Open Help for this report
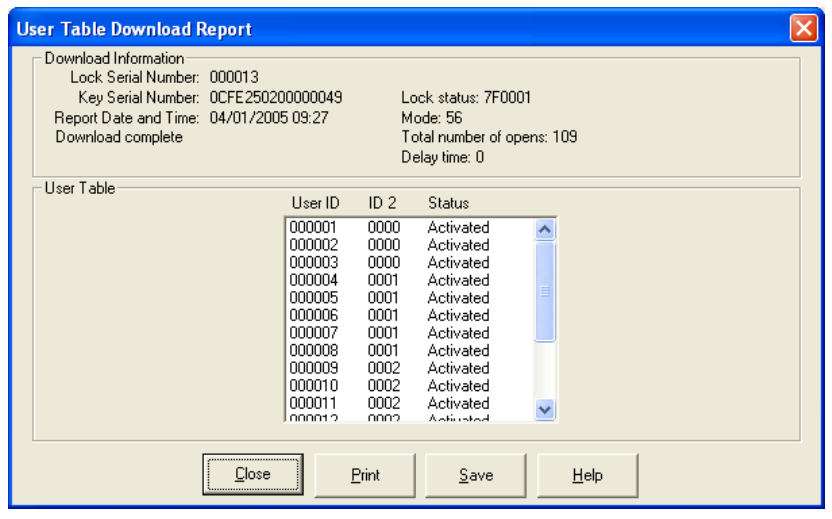 point(587,475)
